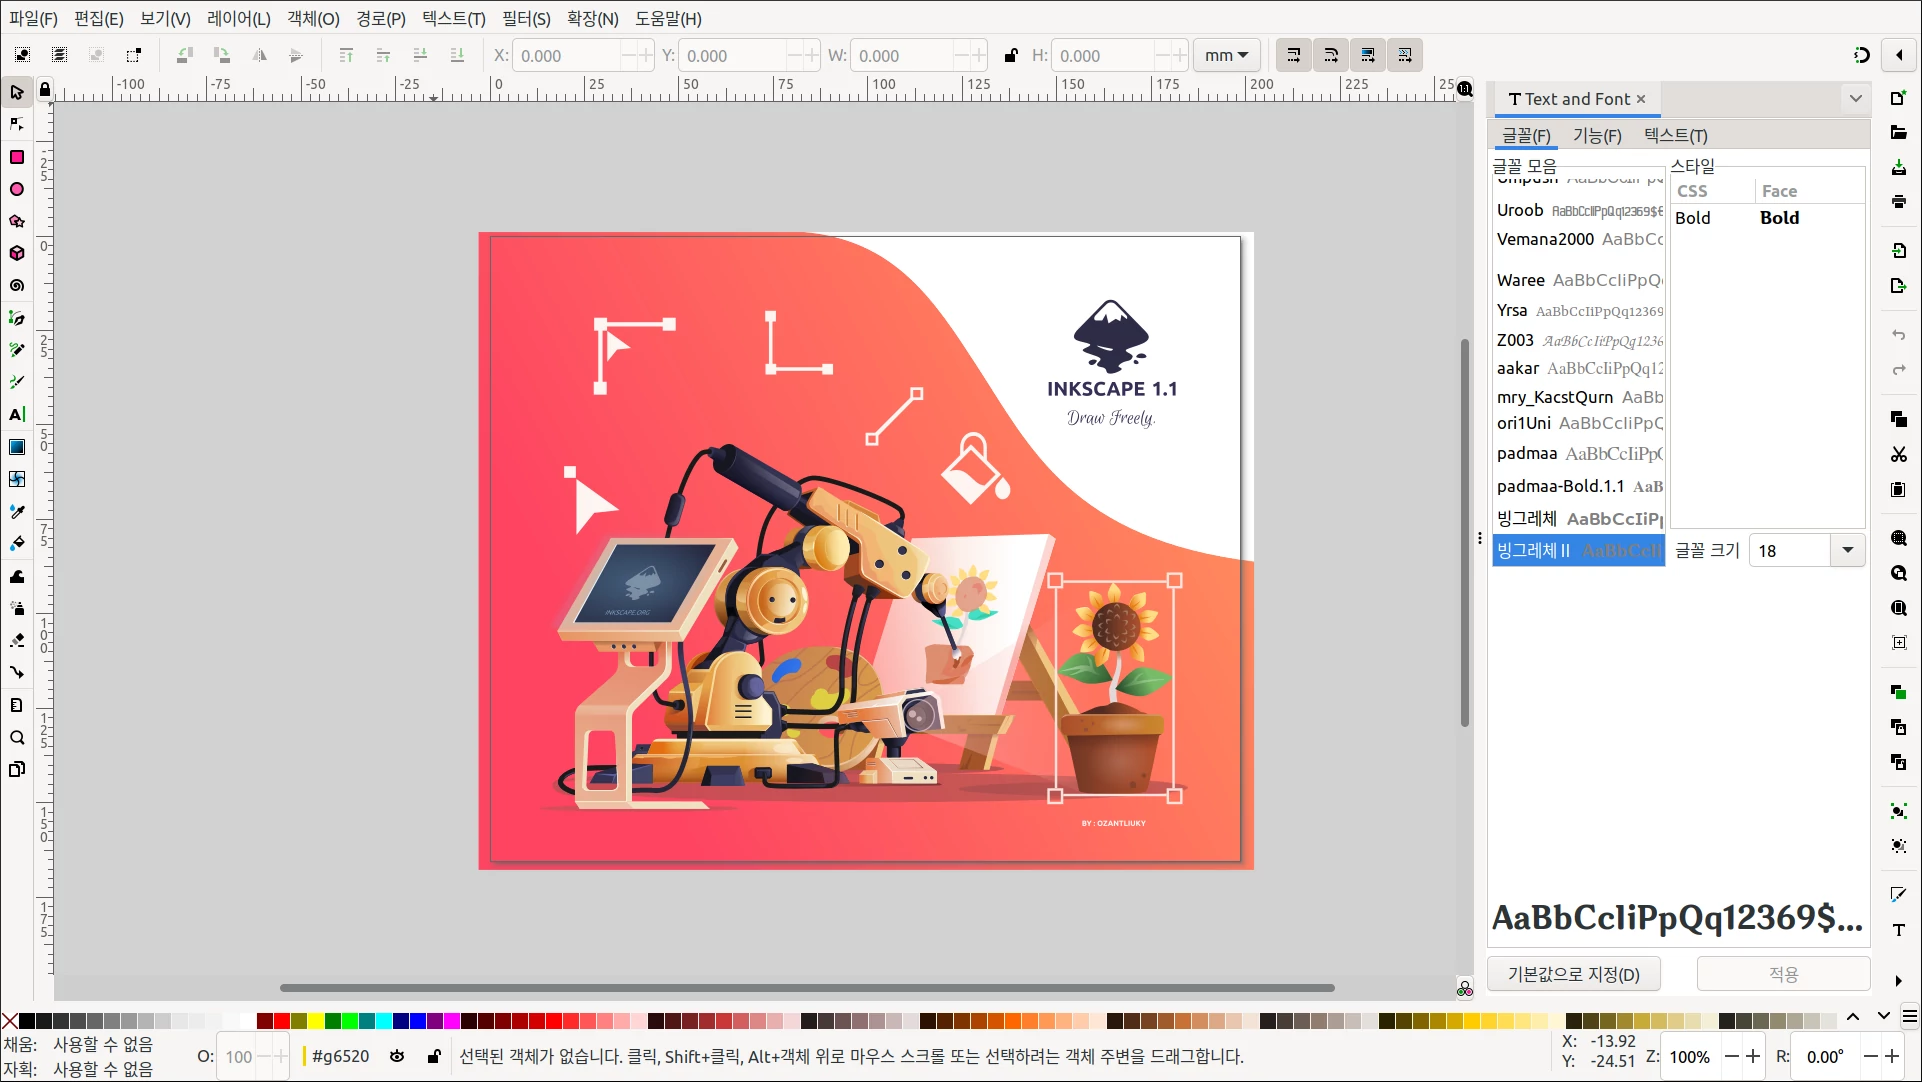Expand the font size dropdown
This screenshot has height=1082, width=1922.
(1847, 550)
